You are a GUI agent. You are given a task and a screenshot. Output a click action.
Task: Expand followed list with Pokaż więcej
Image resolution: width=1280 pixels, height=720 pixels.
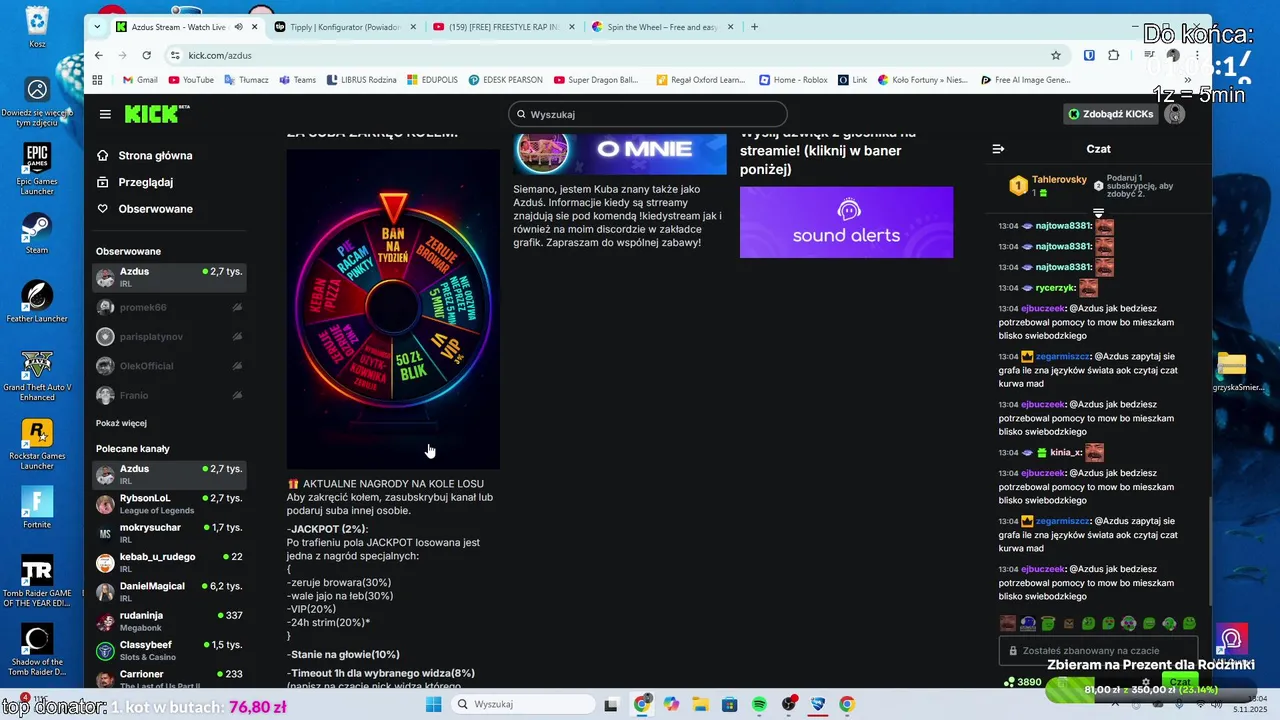pyautogui.click(x=121, y=423)
